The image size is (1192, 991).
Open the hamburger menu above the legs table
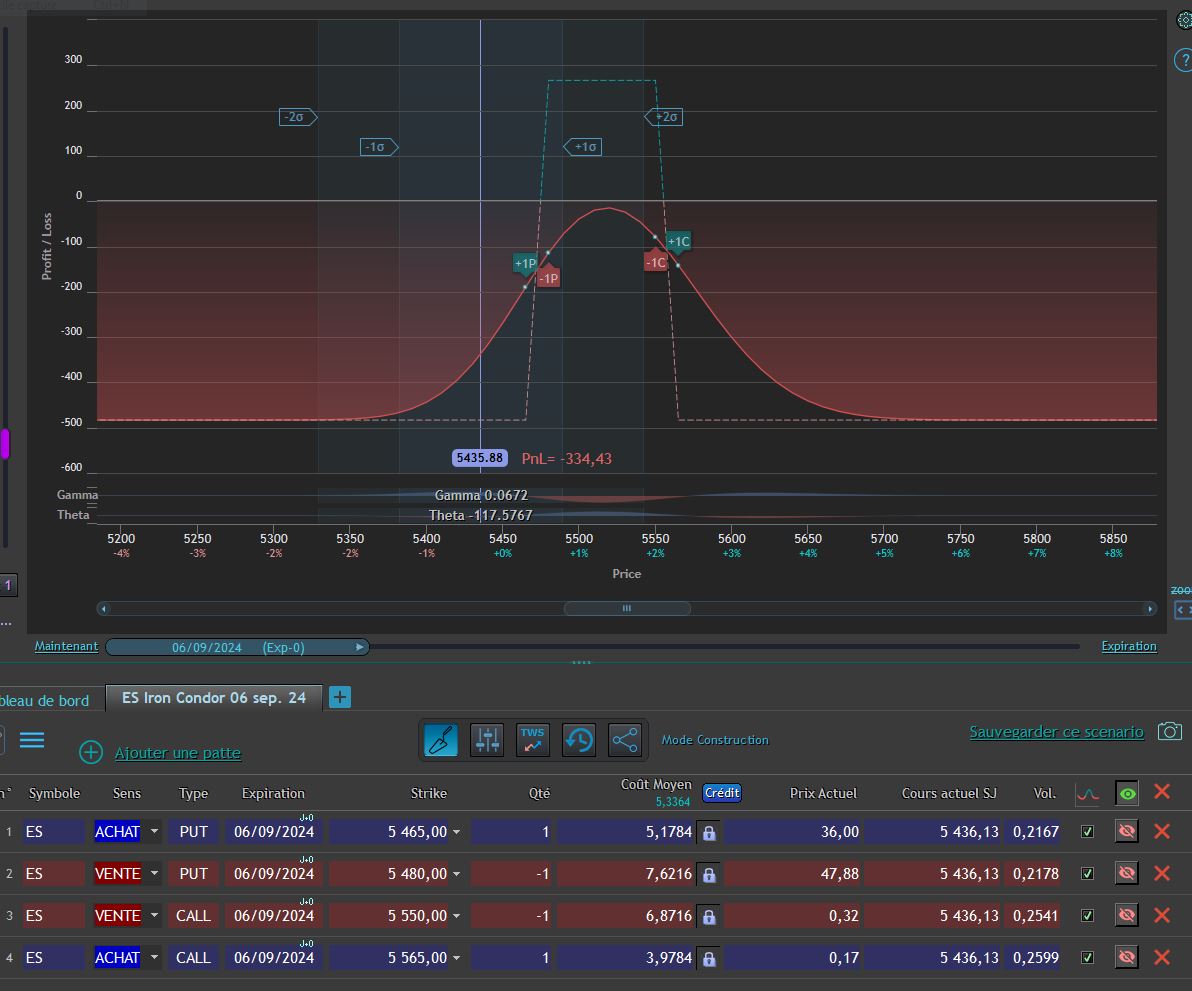click(x=32, y=740)
